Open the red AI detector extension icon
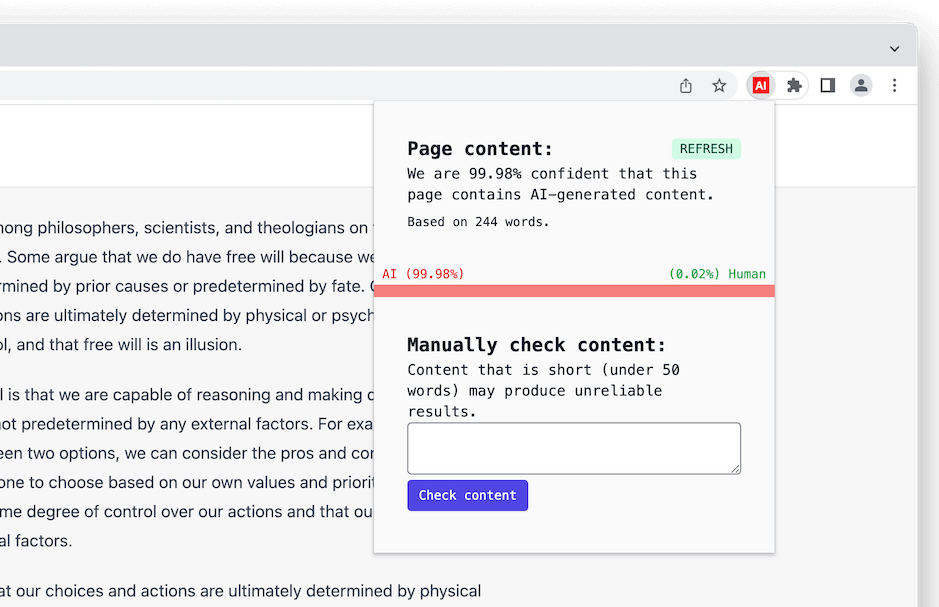 [761, 86]
